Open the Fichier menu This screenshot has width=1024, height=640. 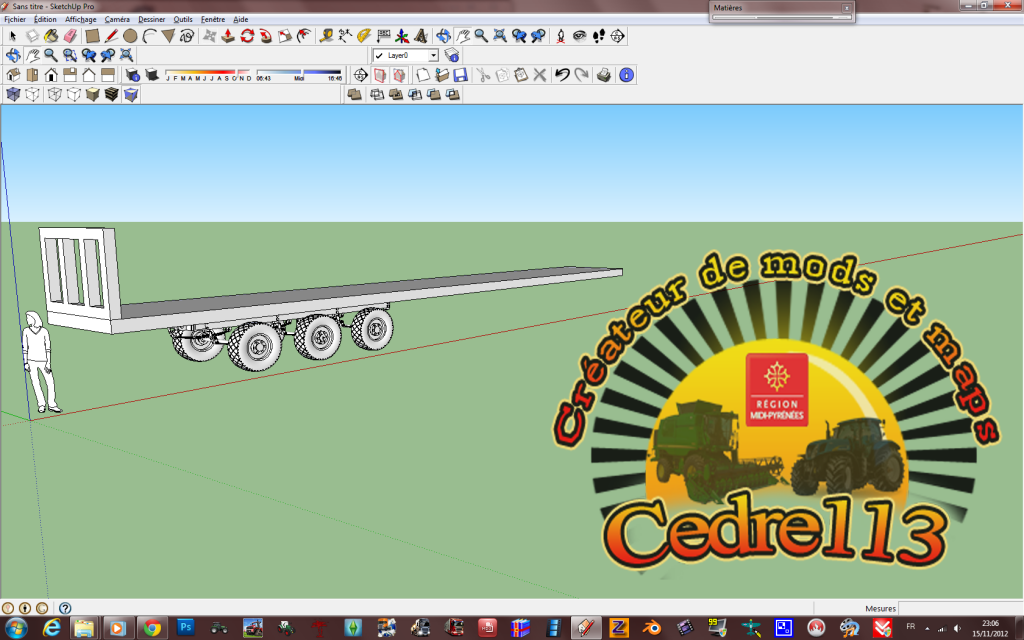point(15,20)
